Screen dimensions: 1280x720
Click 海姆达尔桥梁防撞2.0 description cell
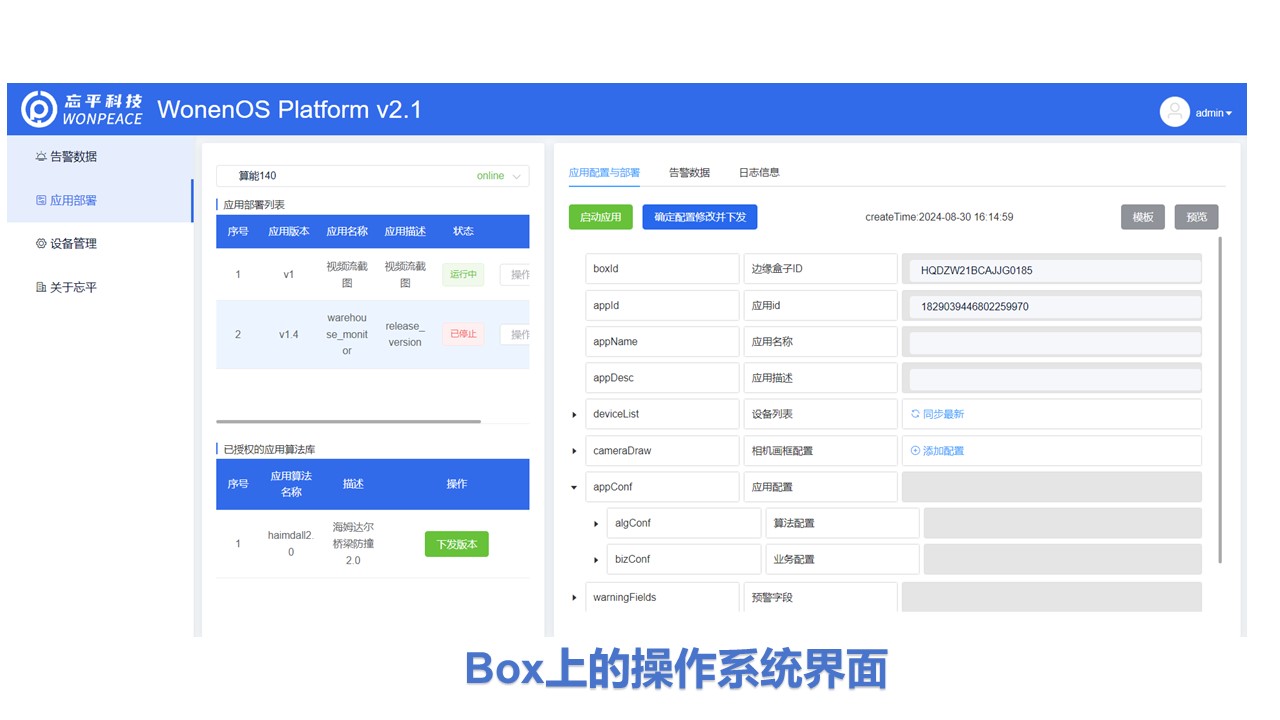[353, 544]
